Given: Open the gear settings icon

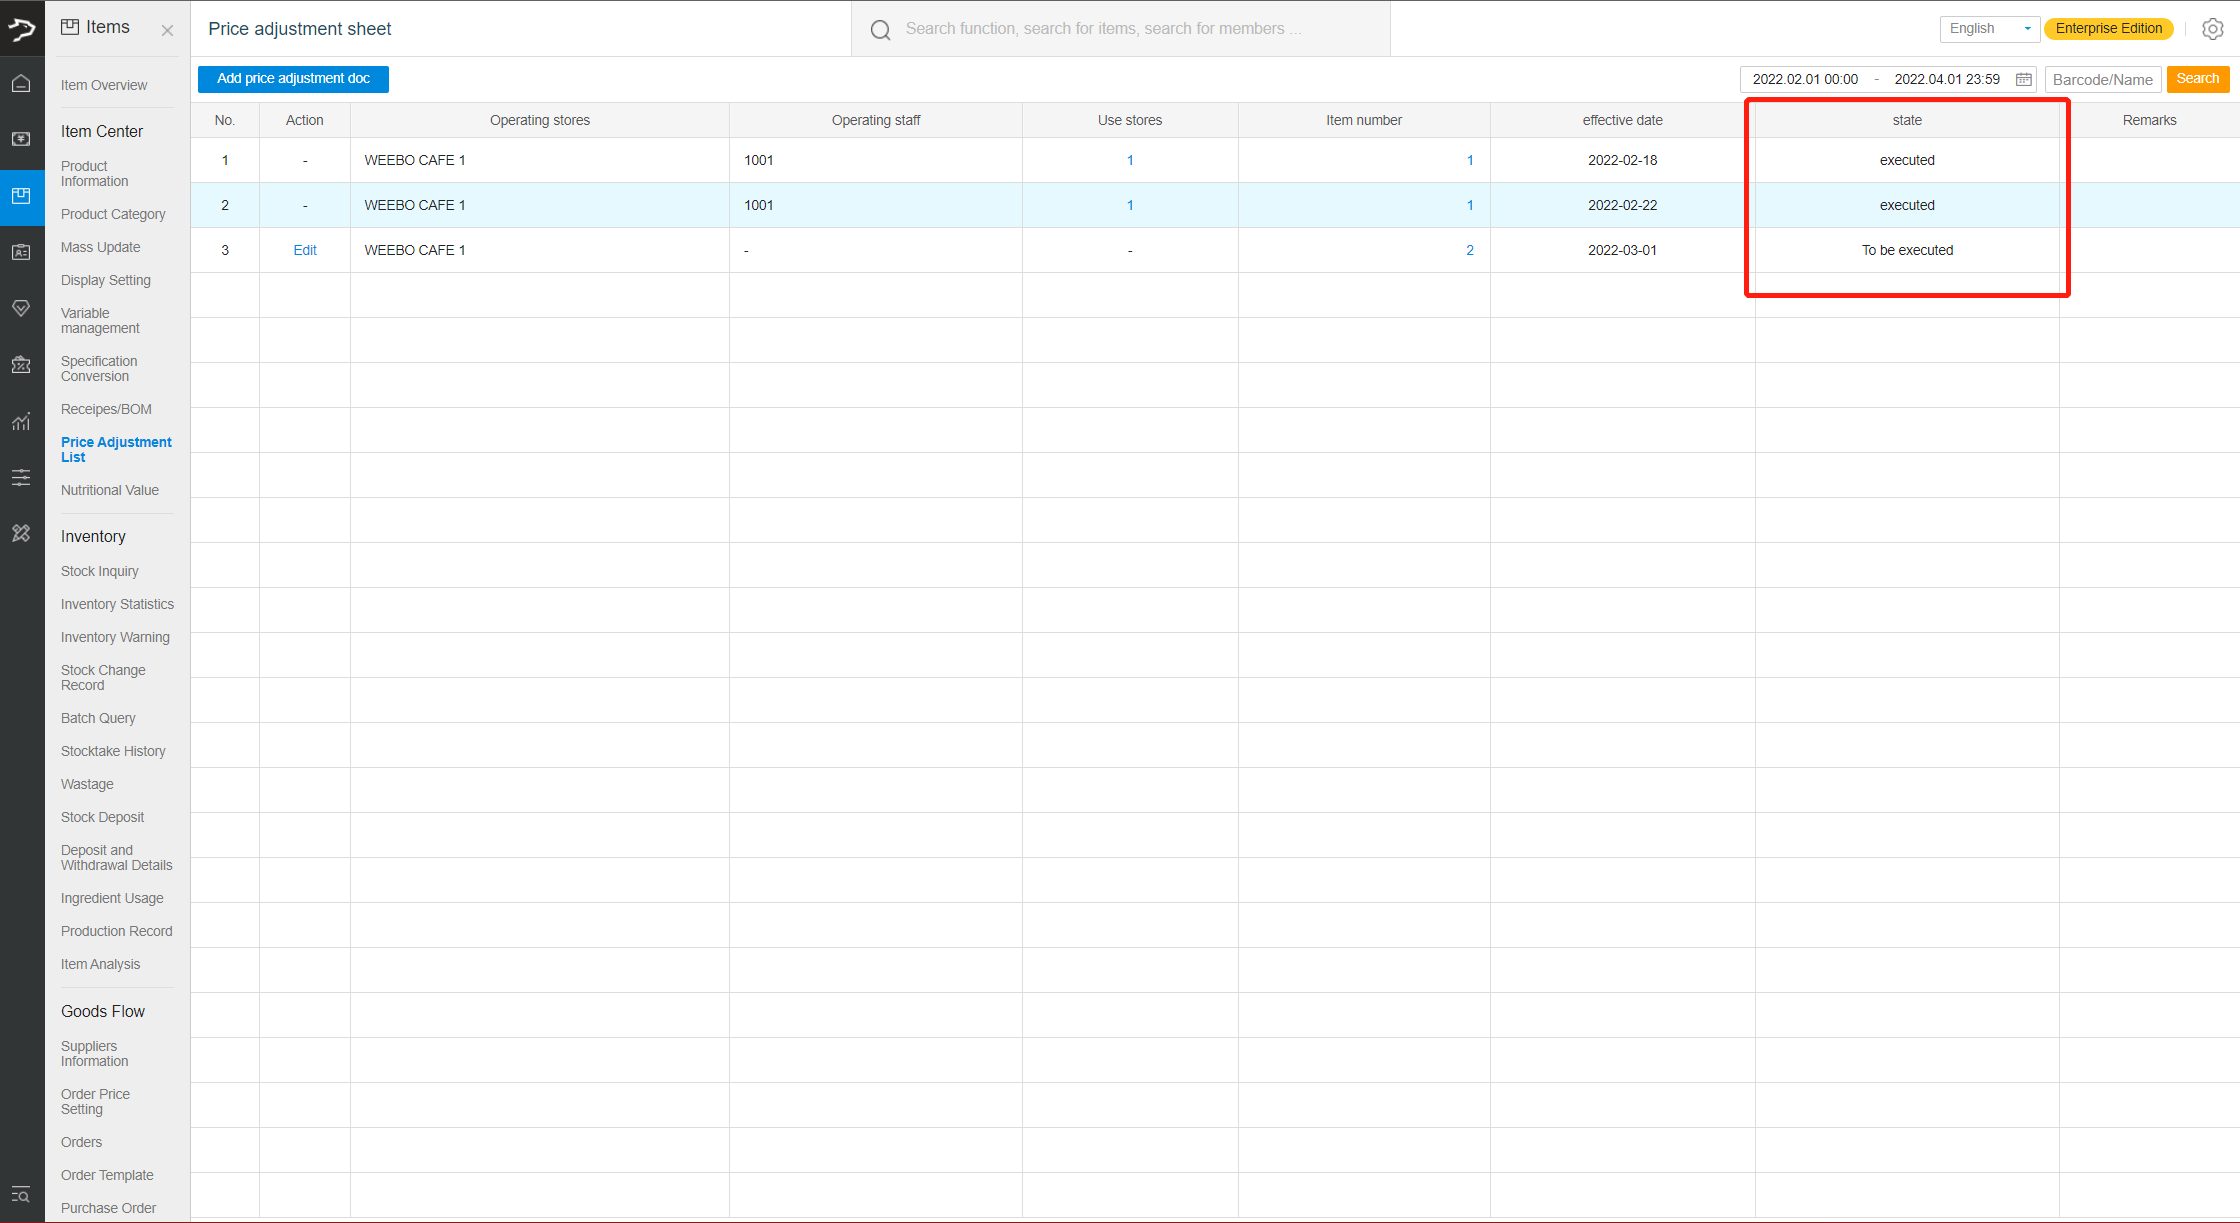Looking at the screenshot, I should (x=2213, y=29).
